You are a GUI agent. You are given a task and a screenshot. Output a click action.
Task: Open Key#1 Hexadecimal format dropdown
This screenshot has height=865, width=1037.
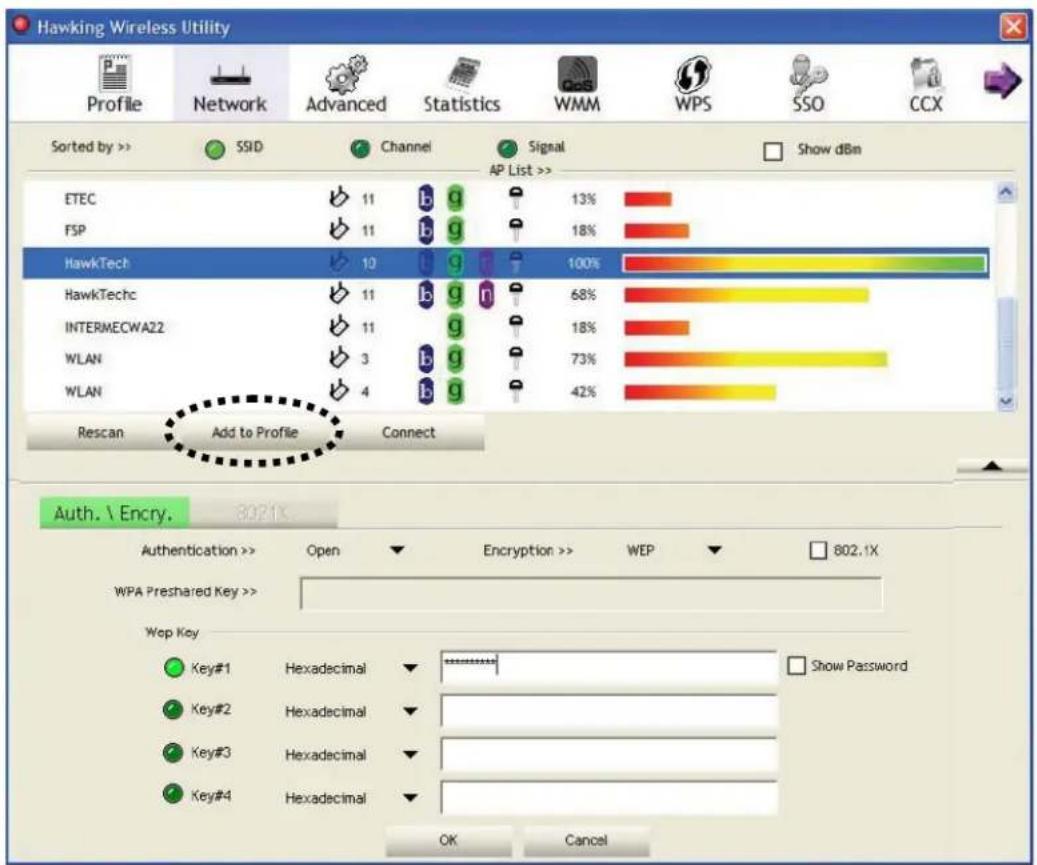pos(411,668)
